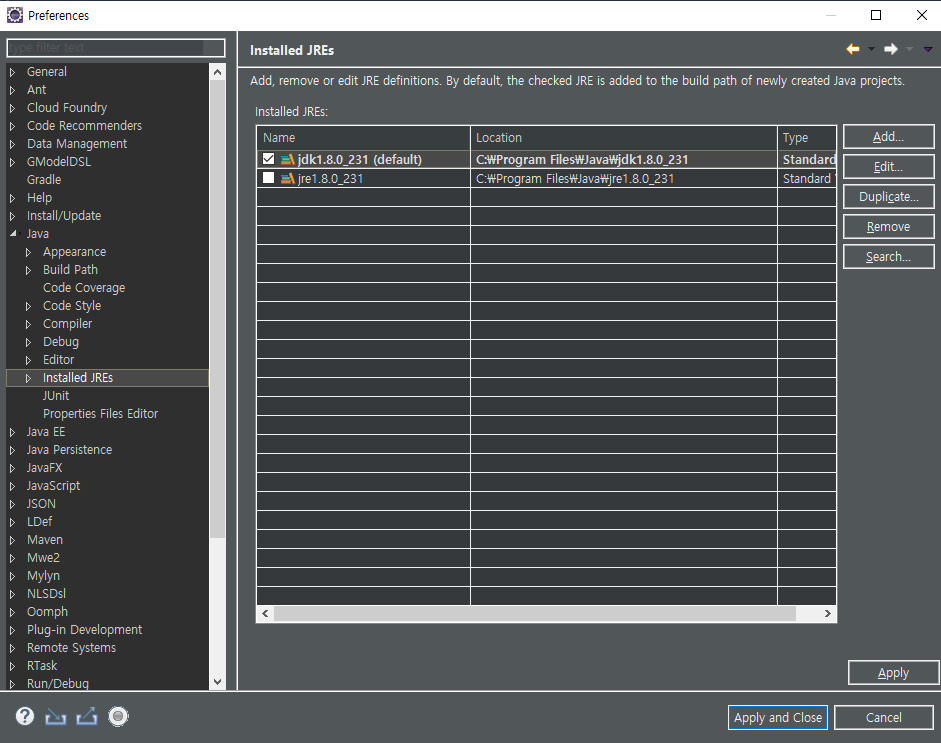Expand the Compiler node
Viewport: 941px width, 743px height.
[x=28, y=324]
